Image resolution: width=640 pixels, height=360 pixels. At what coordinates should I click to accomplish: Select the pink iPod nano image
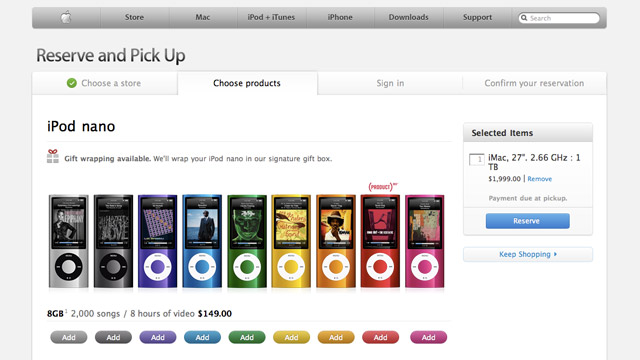[x=424, y=241]
